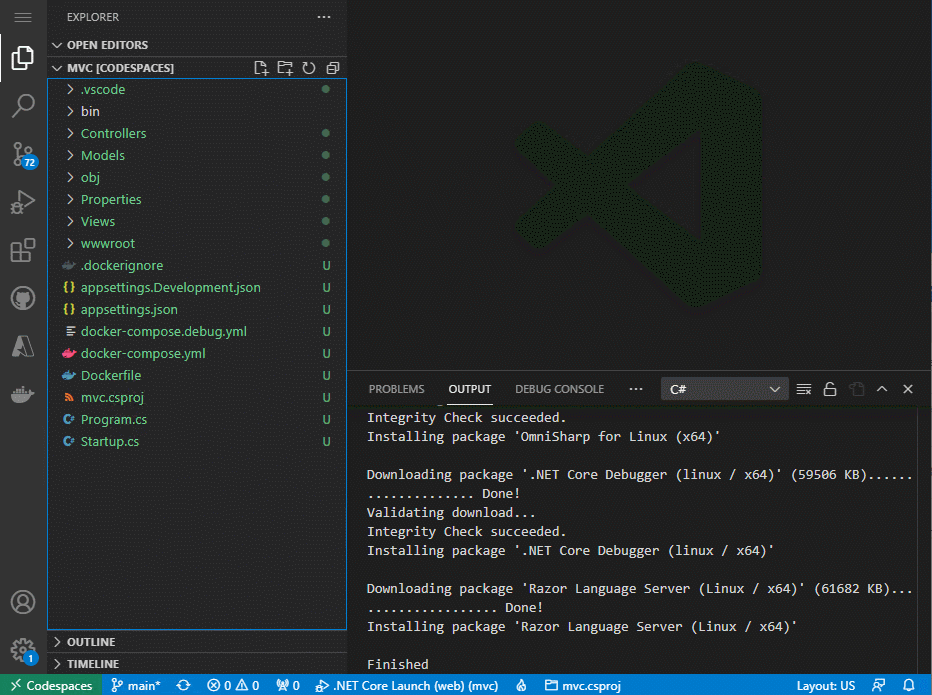
Task: Open the application hamburger menu
Action: click(x=23, y=17)
